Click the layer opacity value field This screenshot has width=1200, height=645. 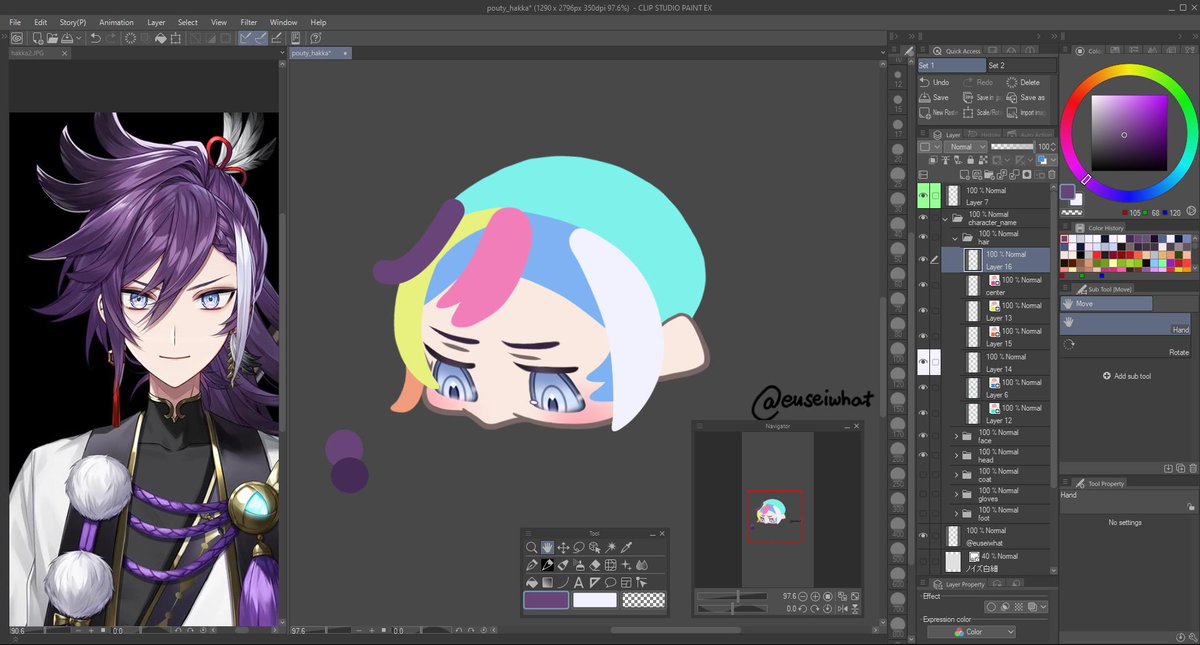coord(1043,147)
